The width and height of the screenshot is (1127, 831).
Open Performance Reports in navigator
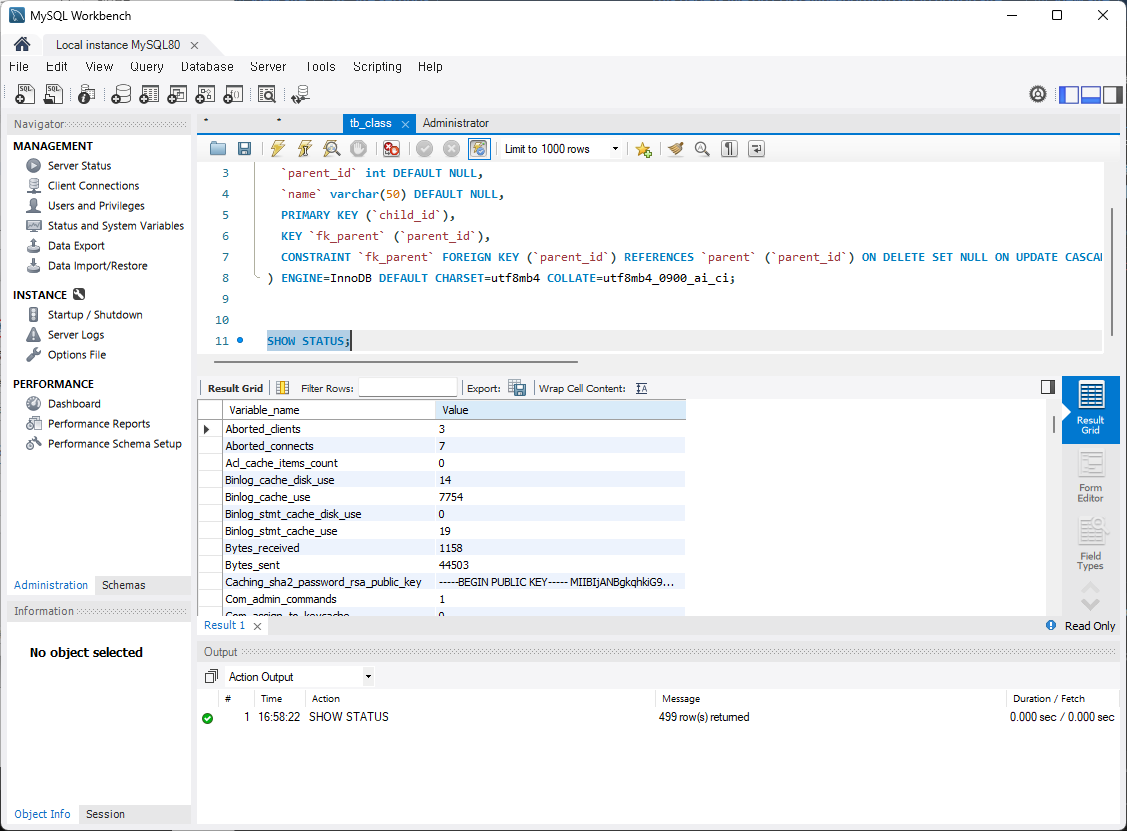(x=99, y=424)
